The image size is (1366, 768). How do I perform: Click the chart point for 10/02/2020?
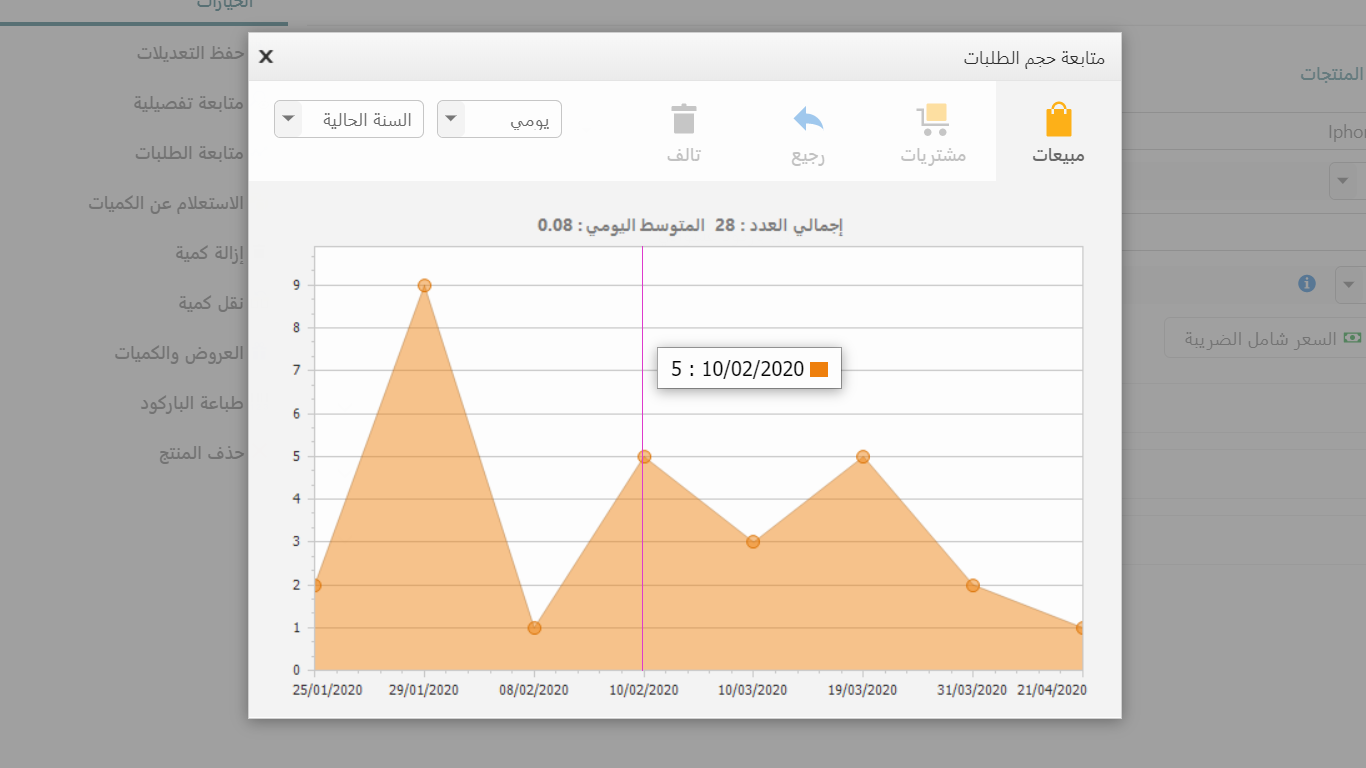pyautogui.click(x=644, y=457)
